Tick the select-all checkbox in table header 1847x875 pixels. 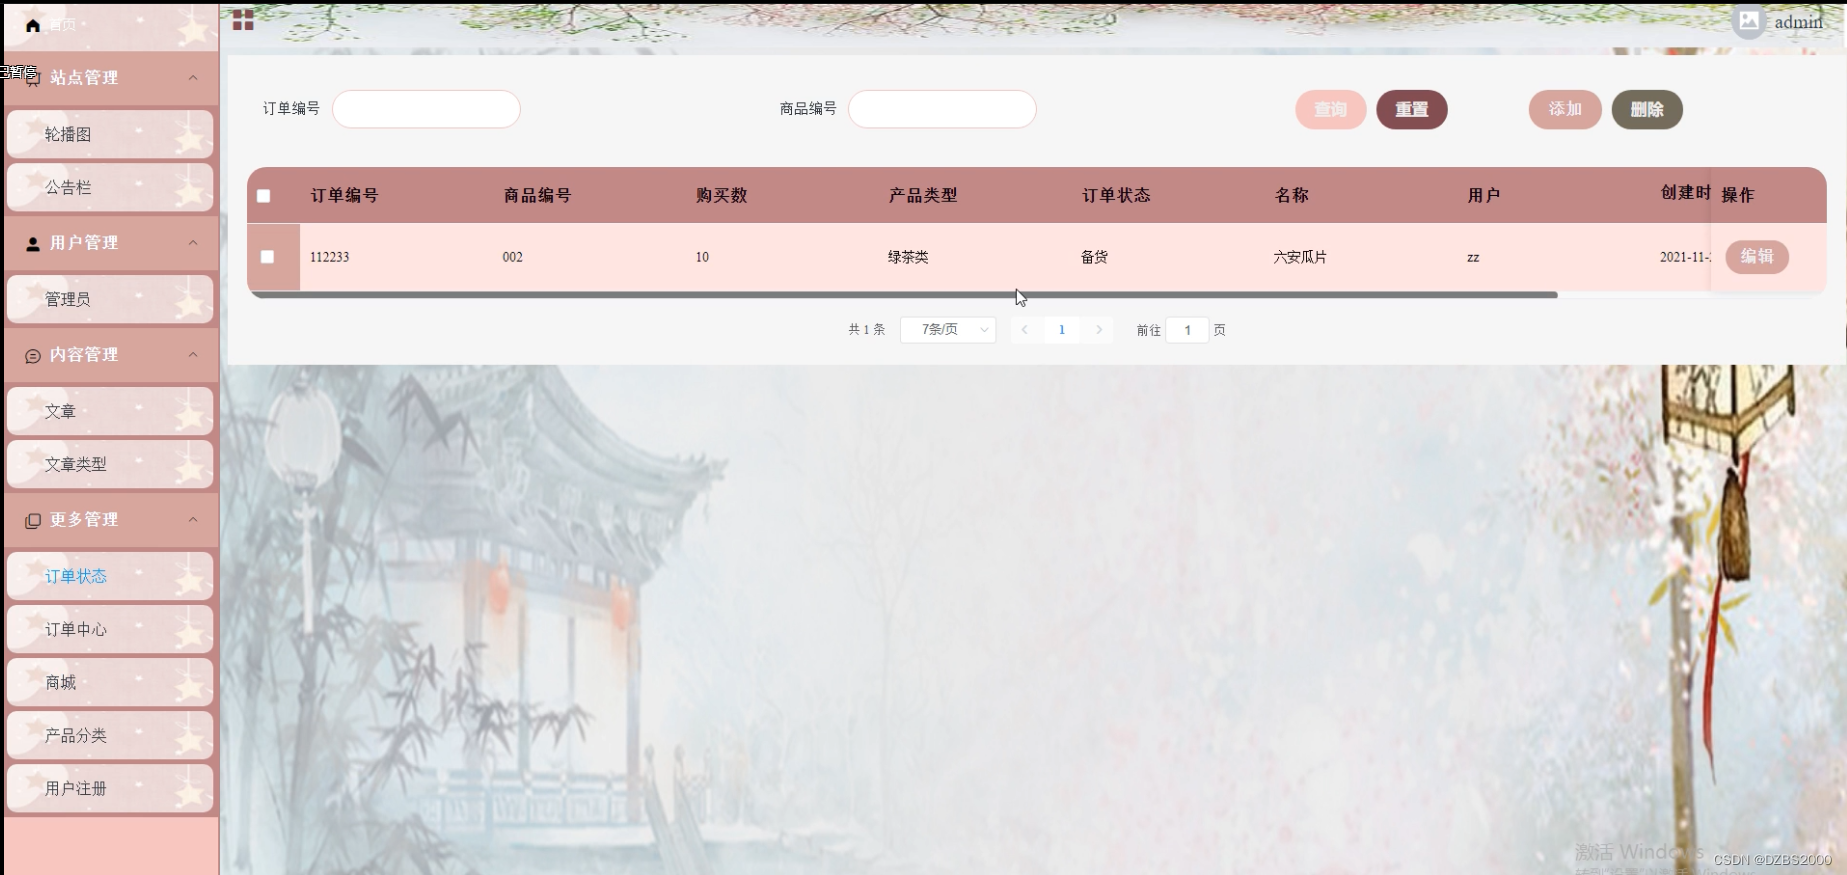click(264, 196)
